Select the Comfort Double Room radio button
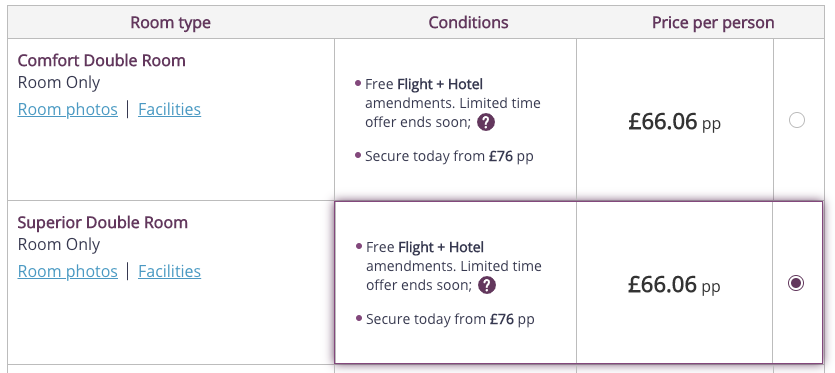 click(x=797, y=120)
